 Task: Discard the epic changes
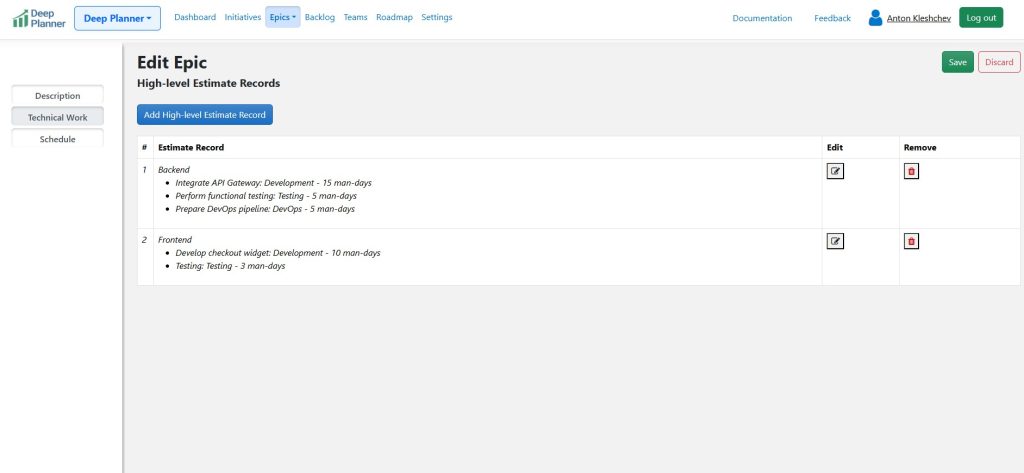(x=998, y=62)
